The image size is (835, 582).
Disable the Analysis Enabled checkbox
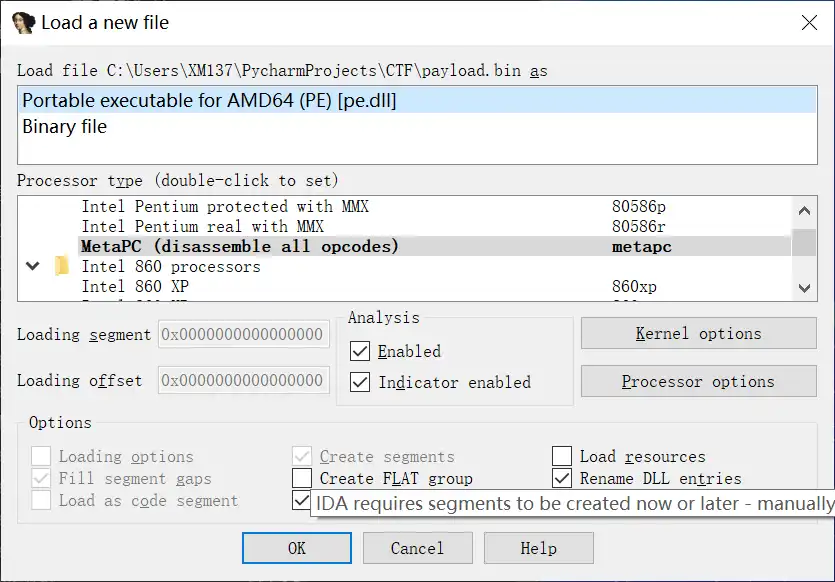(x=360, y=352)
